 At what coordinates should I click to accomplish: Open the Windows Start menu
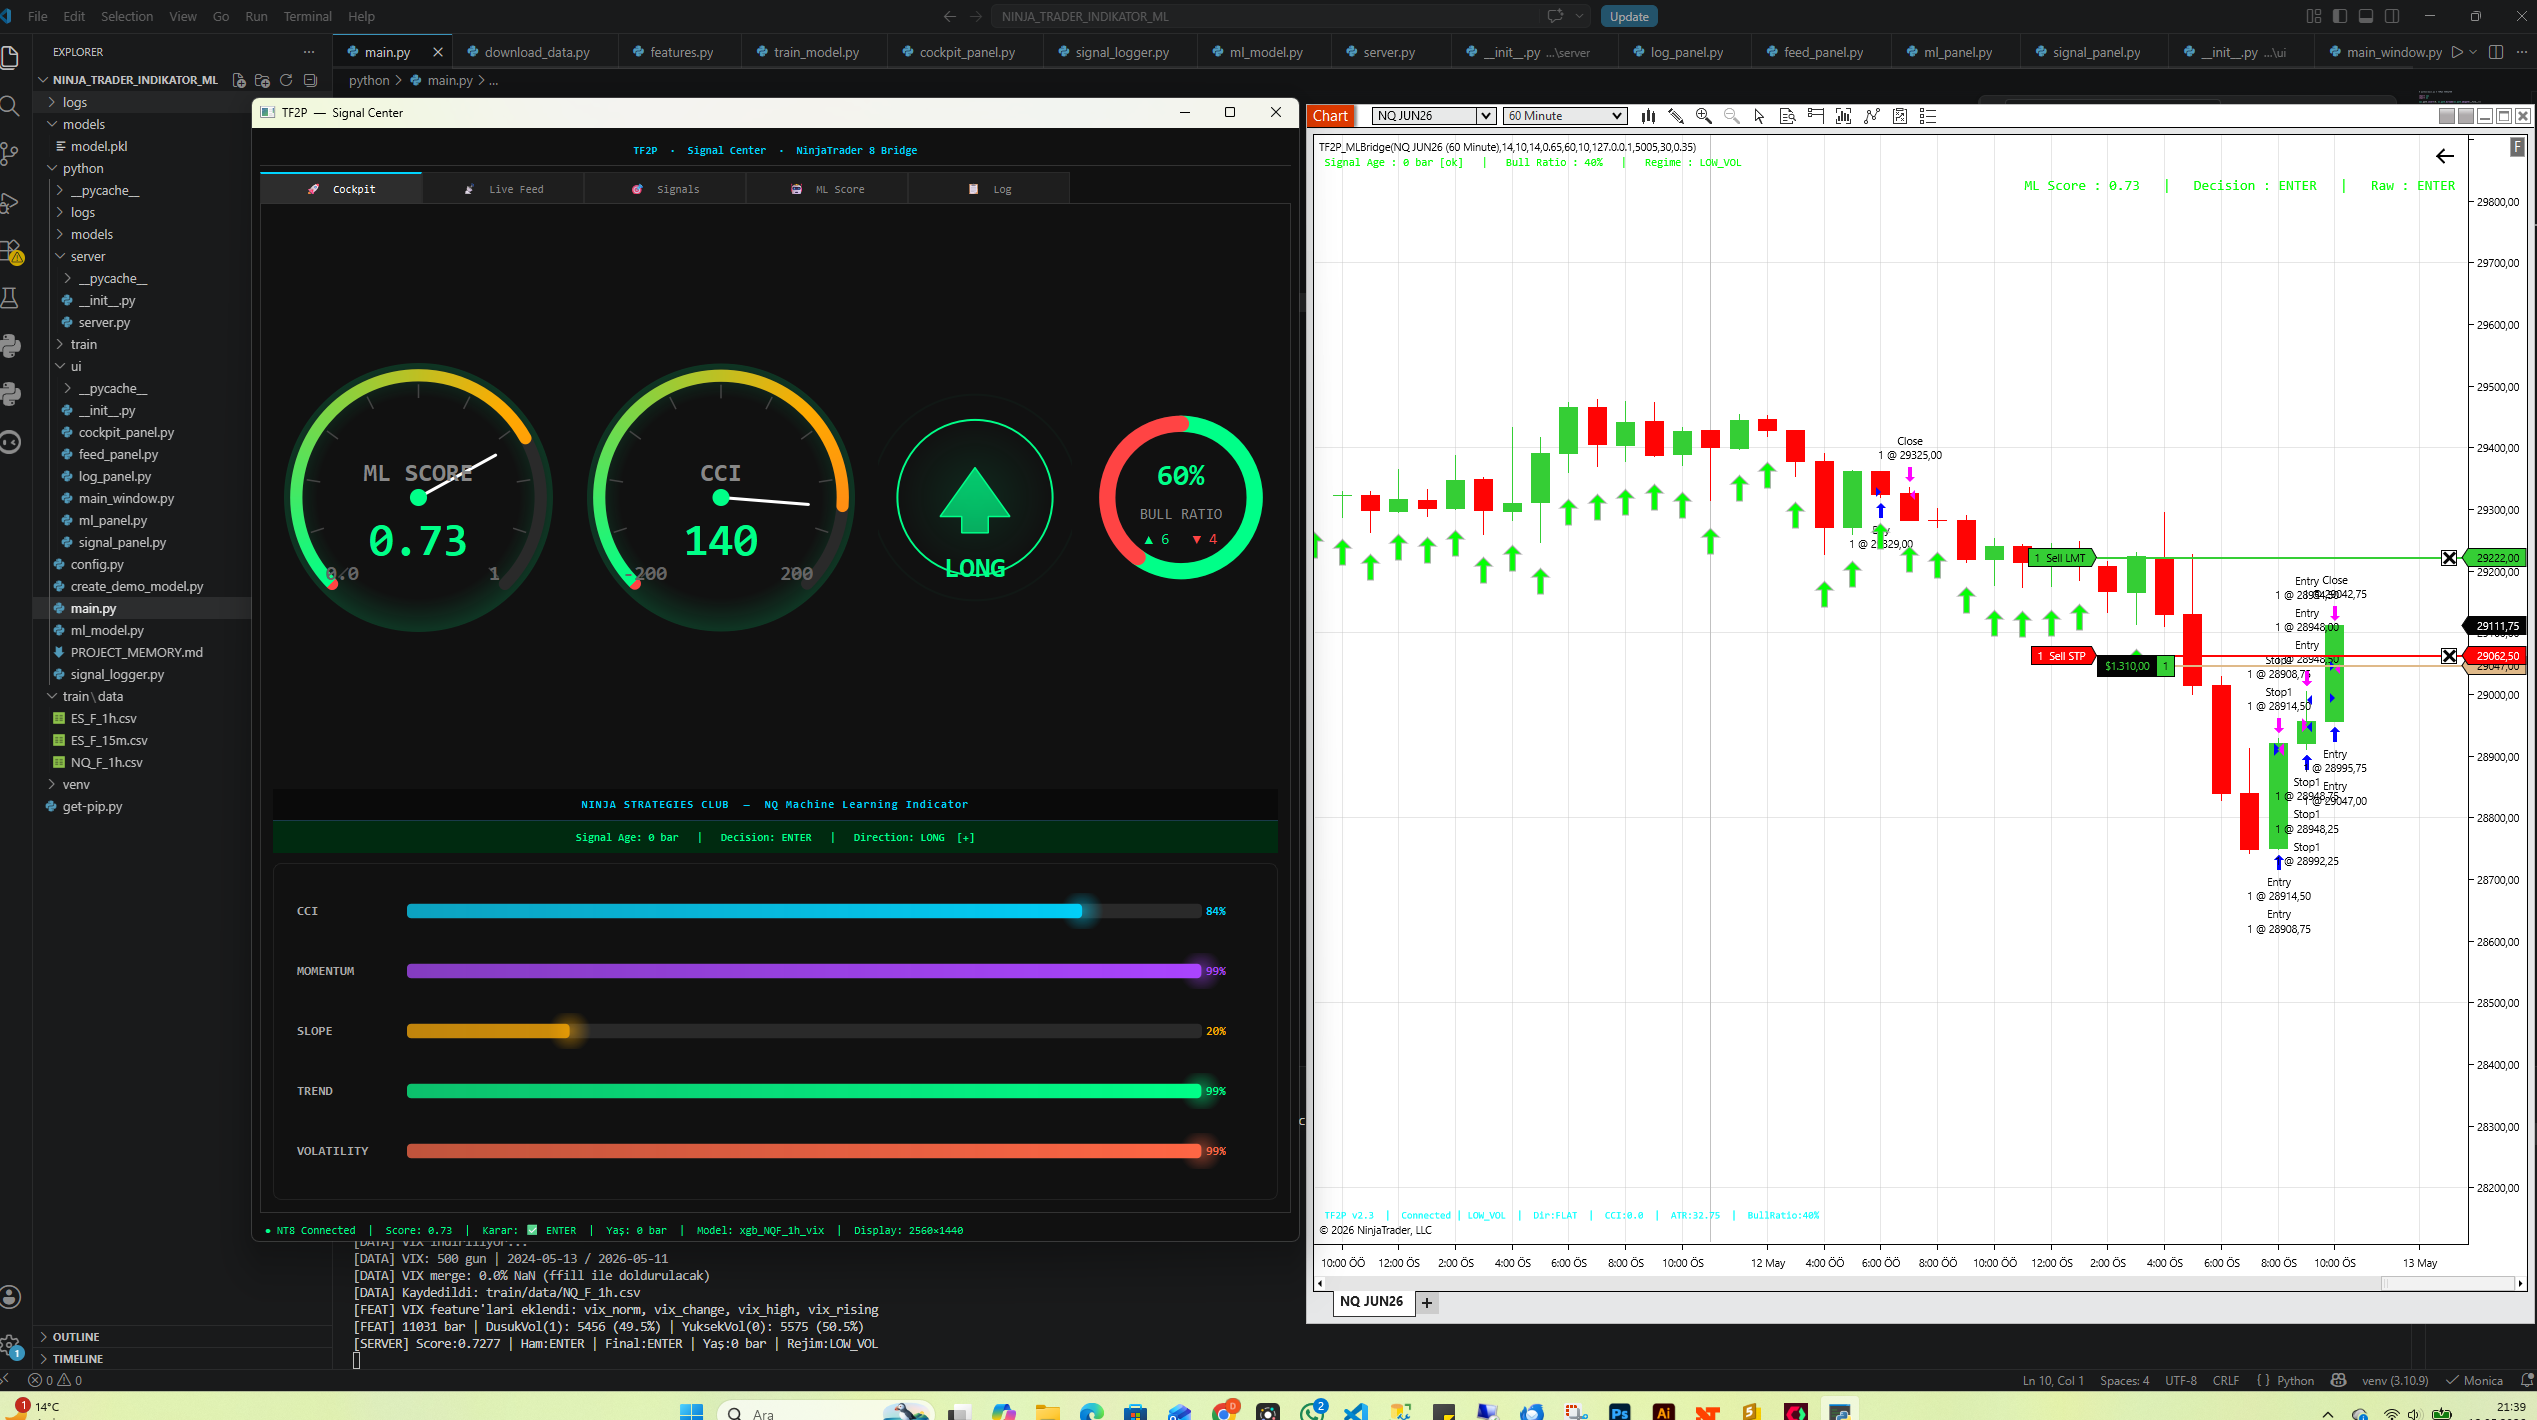coord(691,1412)
